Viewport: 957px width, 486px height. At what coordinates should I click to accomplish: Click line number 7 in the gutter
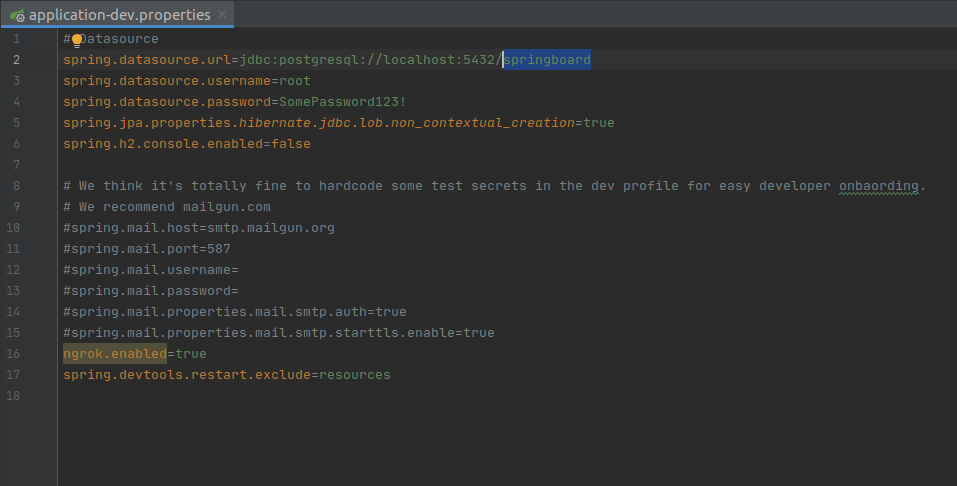tap(16, 165)
